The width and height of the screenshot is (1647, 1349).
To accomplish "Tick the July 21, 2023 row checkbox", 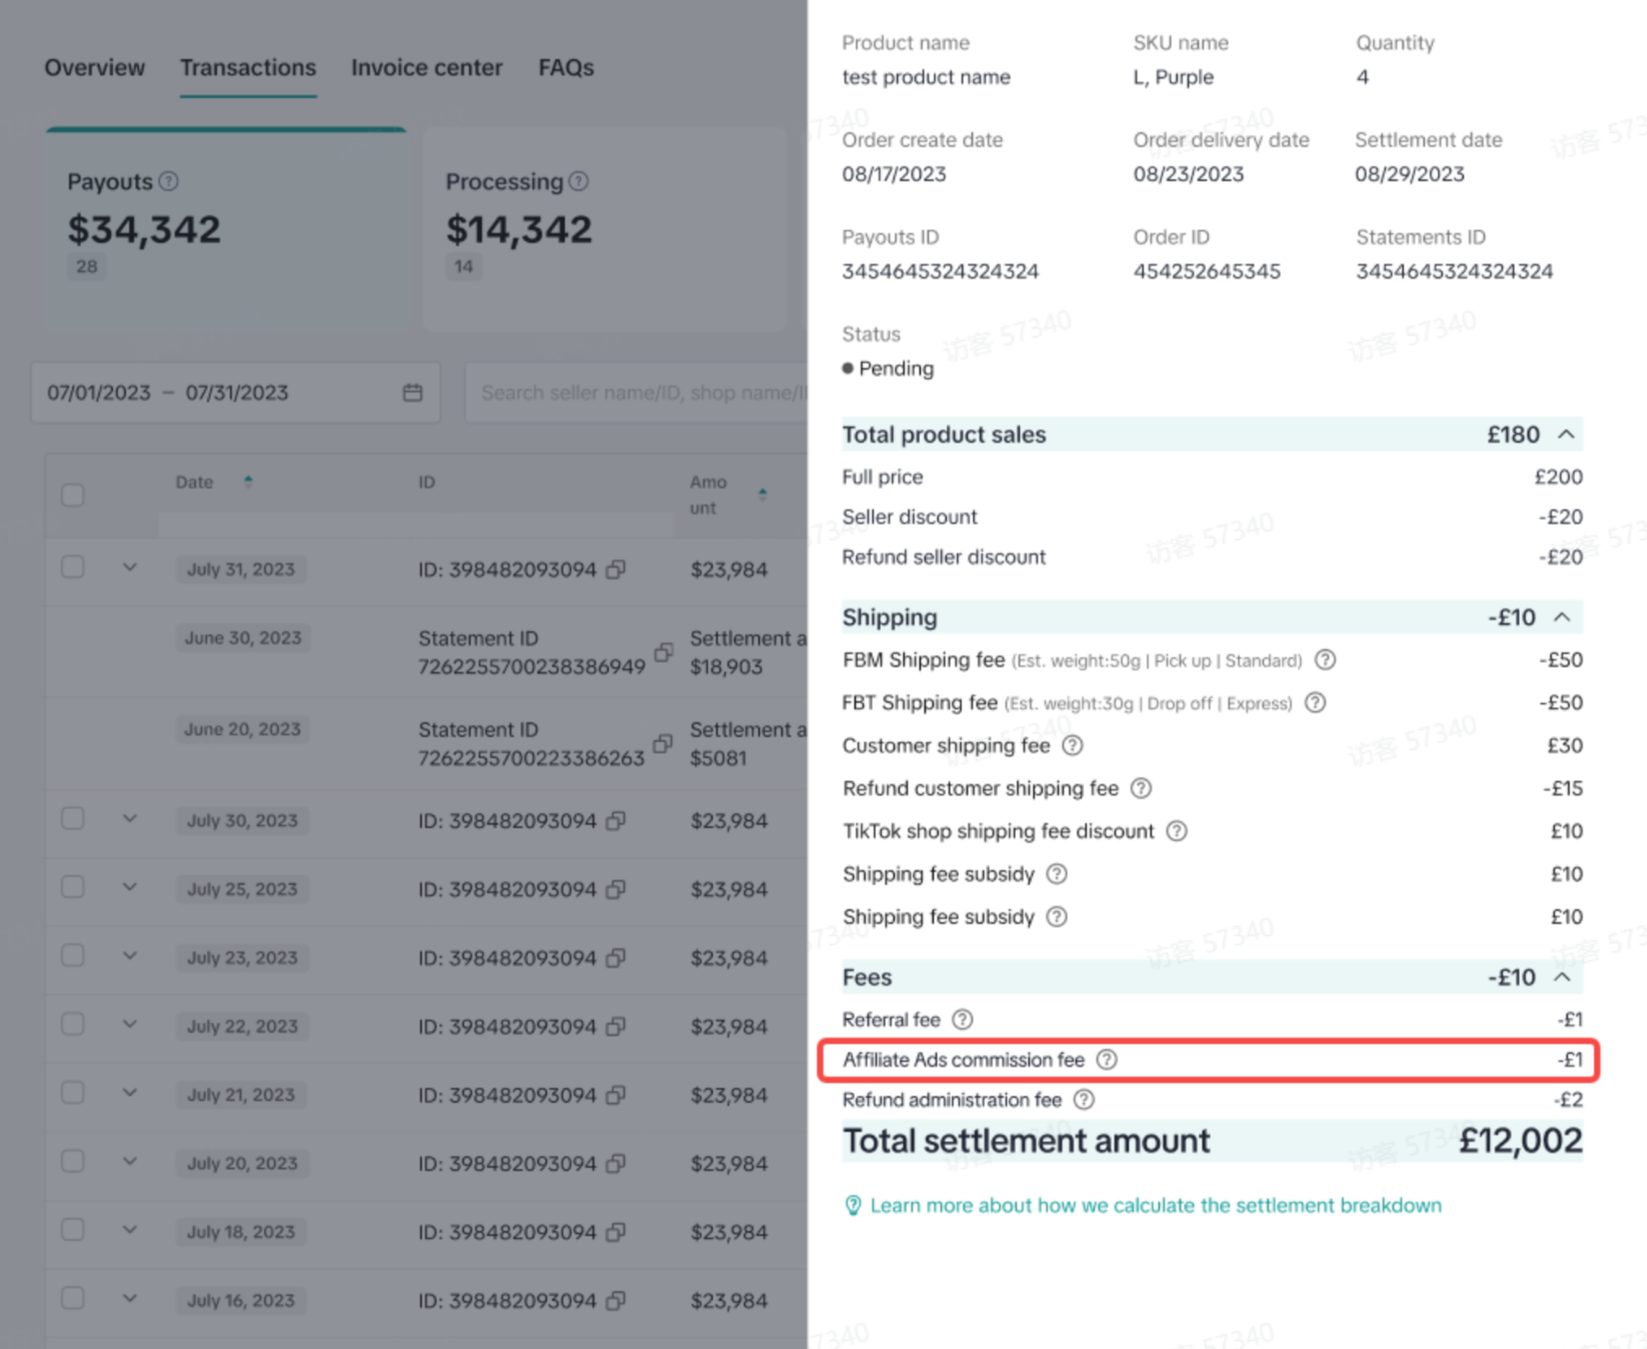I will click(x=73, y=1093).
